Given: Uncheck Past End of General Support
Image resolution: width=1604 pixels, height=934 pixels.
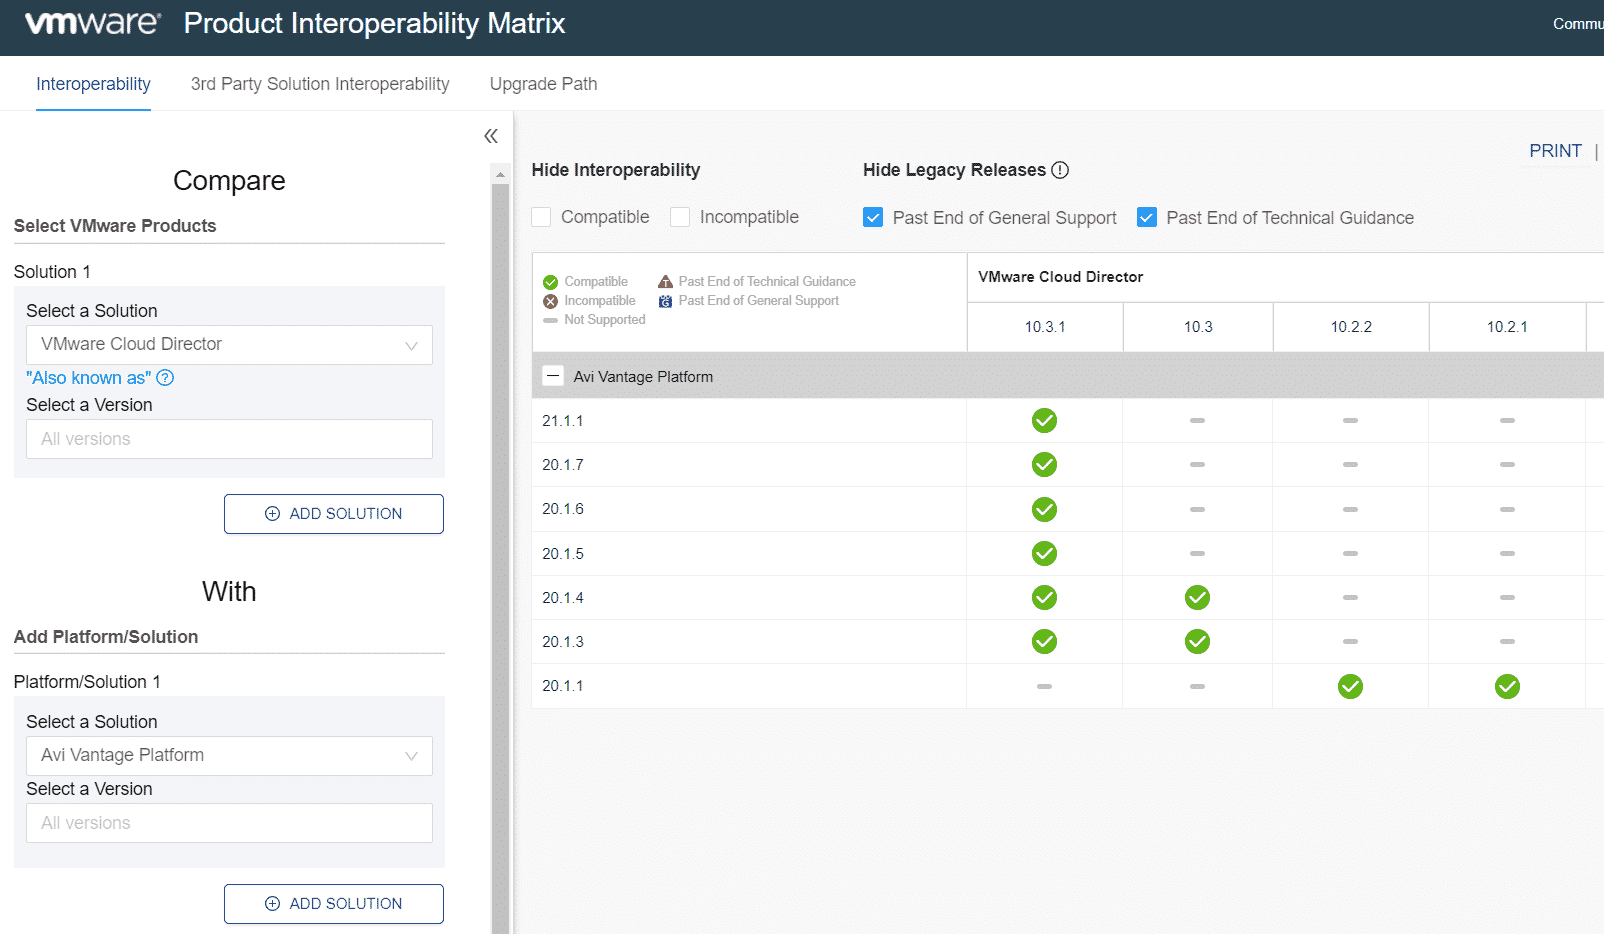Looking at the screenshot, I should click(x=873, y=217).
